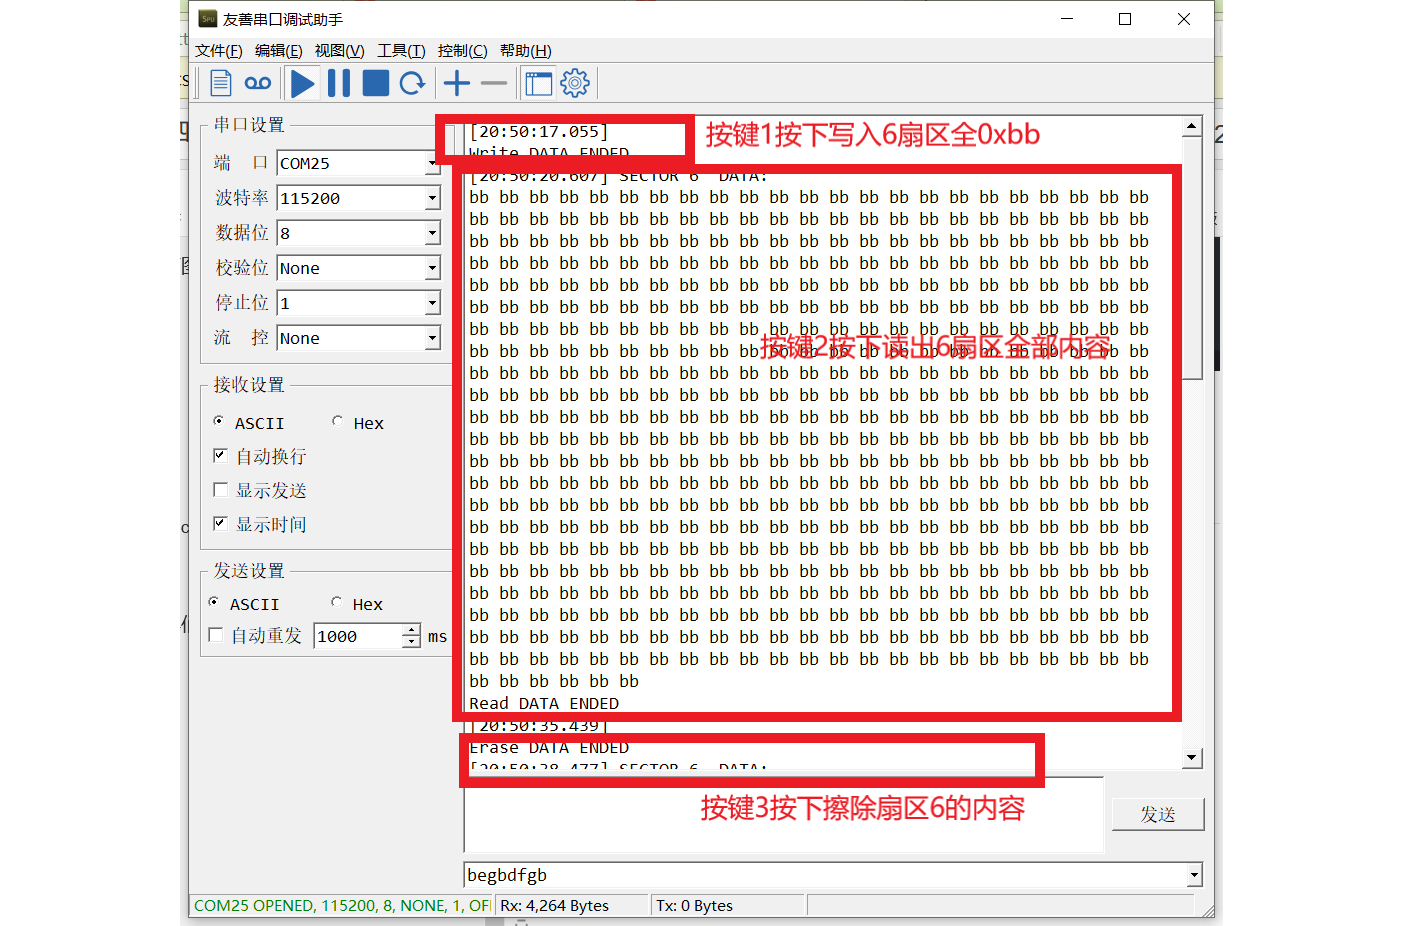This screenshot has height=926, width=1402.
Task: Start serial communication with play icon
Action: pos(303,83)
